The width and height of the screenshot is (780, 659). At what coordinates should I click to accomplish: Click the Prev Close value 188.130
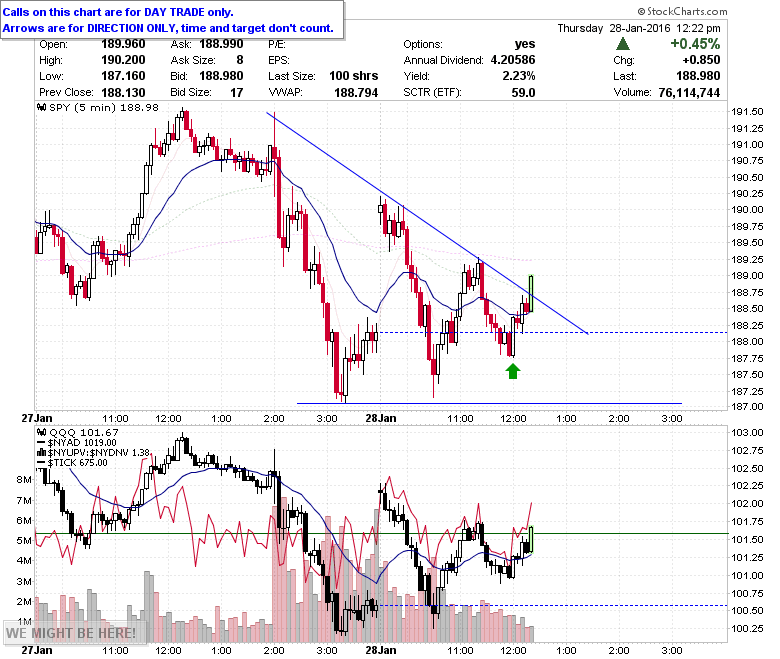coord(123,93)
